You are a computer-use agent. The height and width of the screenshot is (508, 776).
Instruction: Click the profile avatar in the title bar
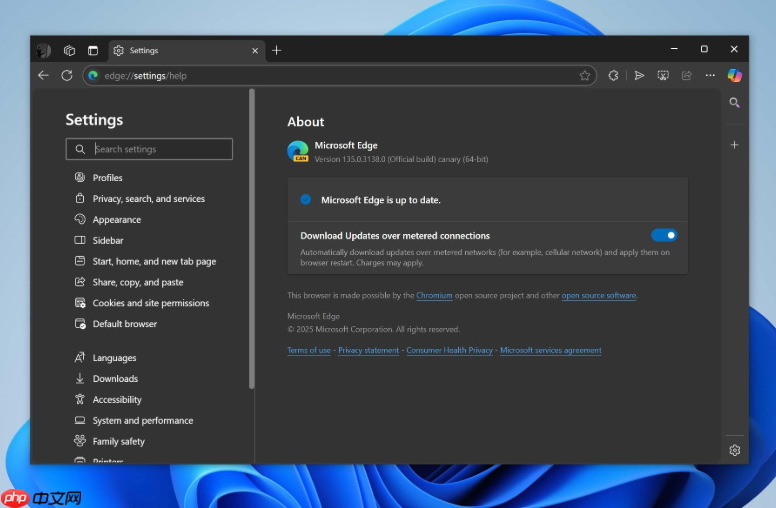pos(43,50)
